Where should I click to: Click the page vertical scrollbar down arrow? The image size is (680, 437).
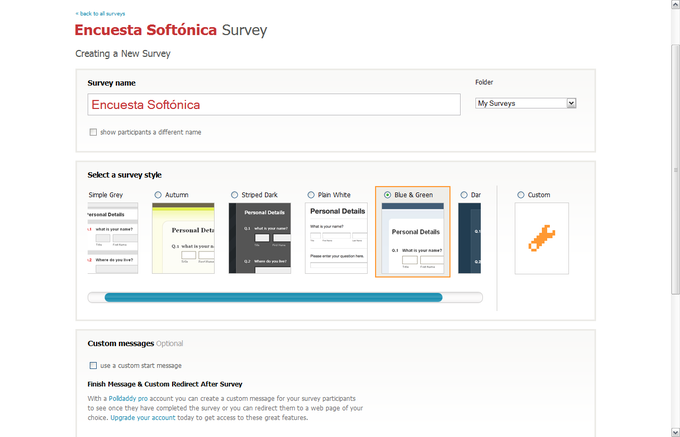pyautogui.click(x=674, y=432)
